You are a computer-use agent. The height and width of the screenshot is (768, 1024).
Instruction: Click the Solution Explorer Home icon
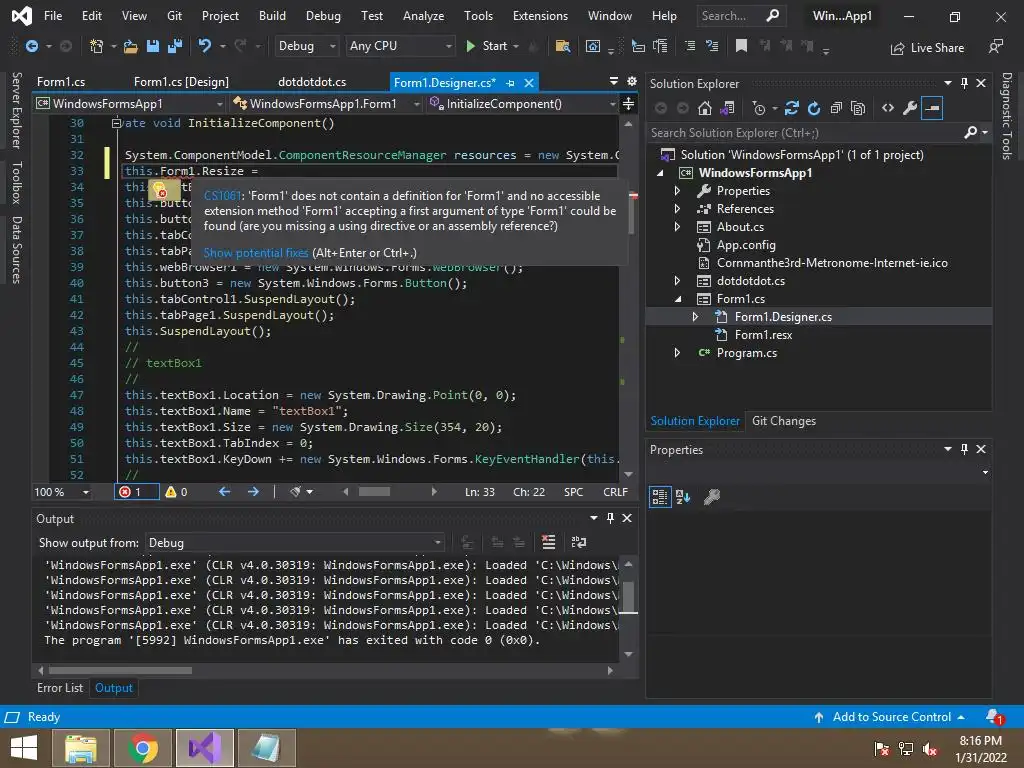coord(705,108)
